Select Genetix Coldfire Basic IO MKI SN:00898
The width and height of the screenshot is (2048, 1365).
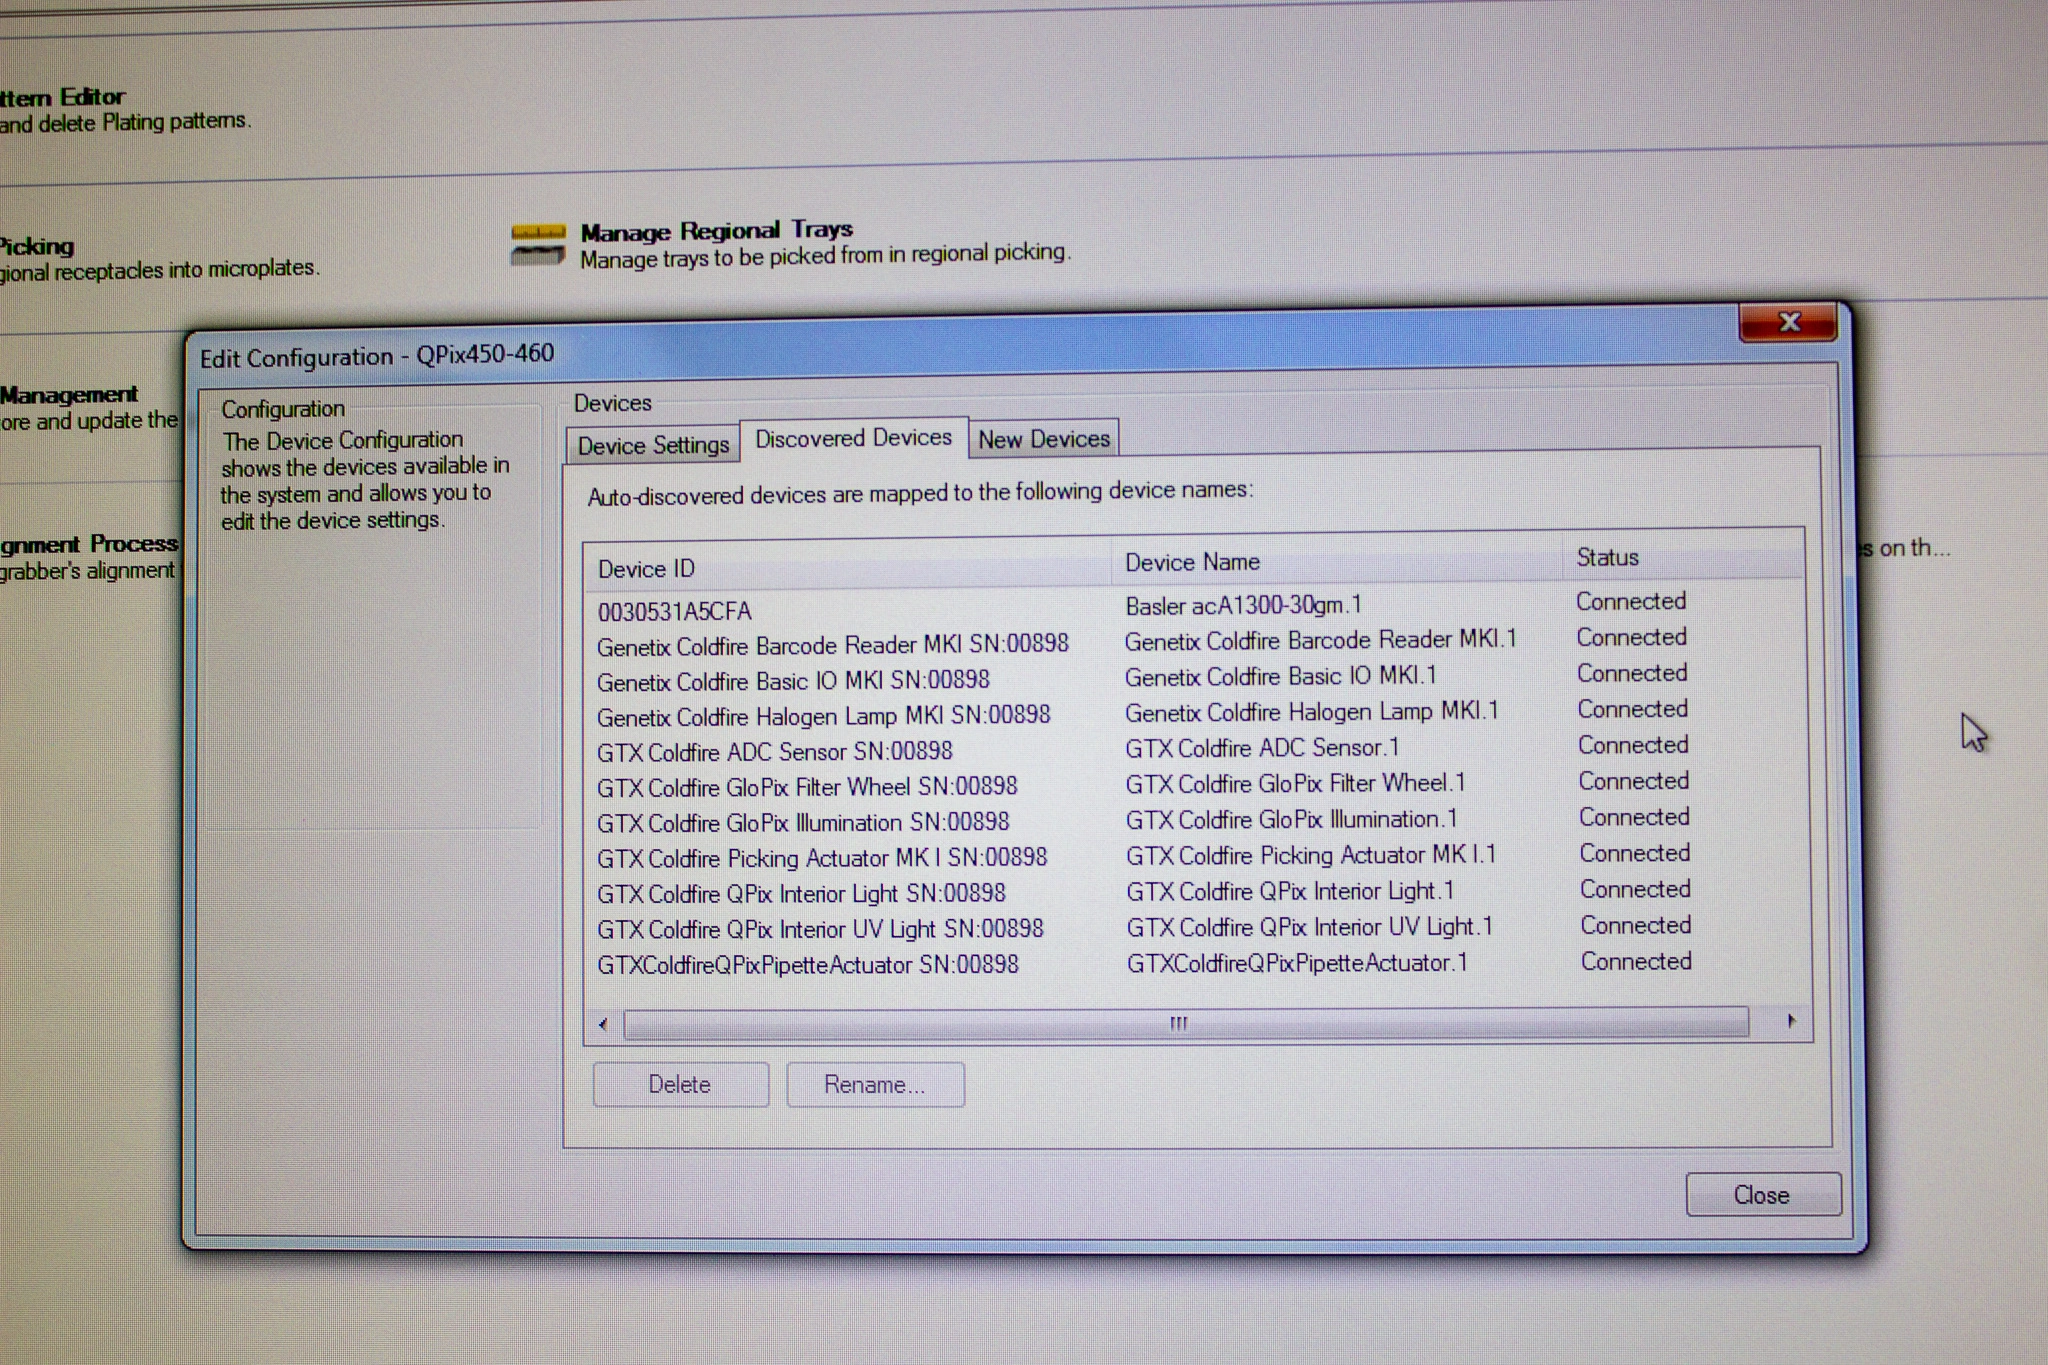793,681
